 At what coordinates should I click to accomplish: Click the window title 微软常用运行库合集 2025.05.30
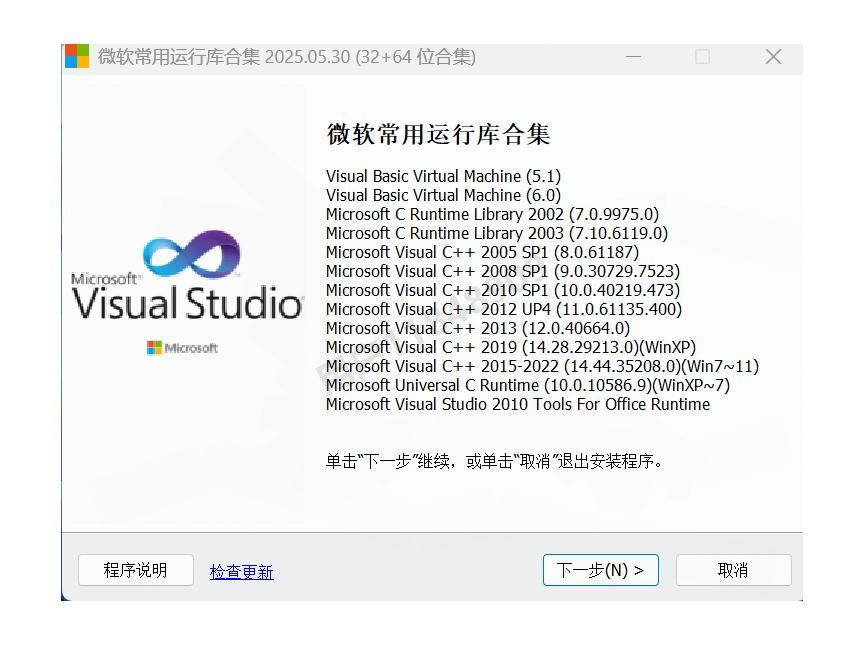pyautogui.click(x=287, y=57)
